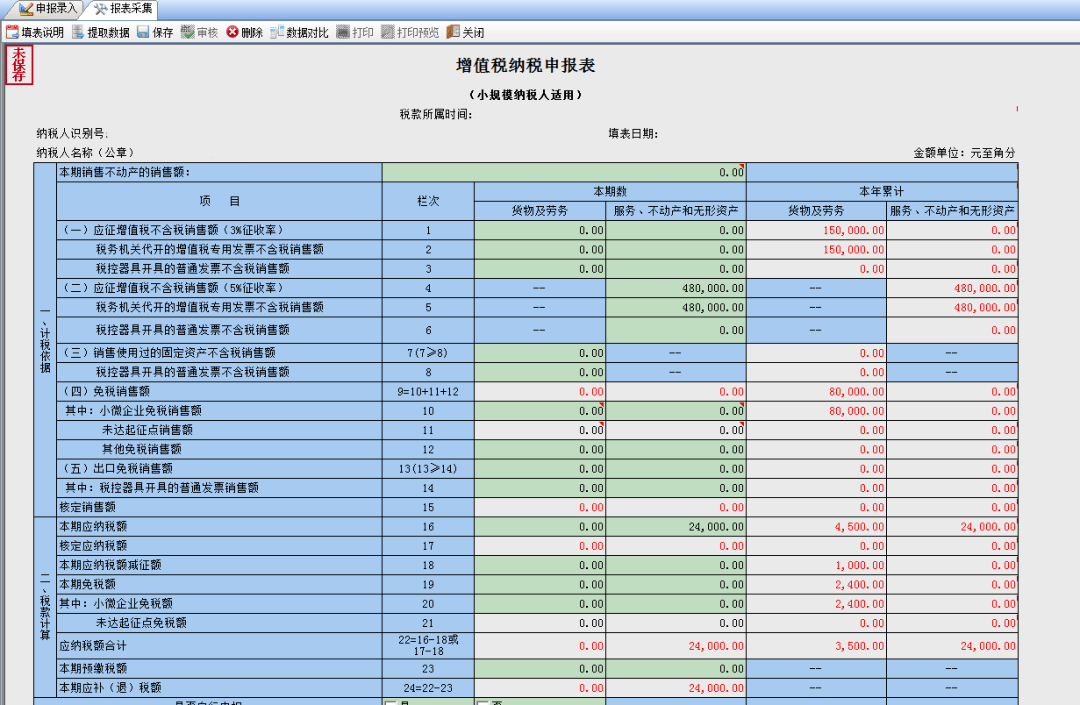Screen dimensions: 1080x705
Task: Click the 填表日期 date field
Action: [x=700, y=133]
